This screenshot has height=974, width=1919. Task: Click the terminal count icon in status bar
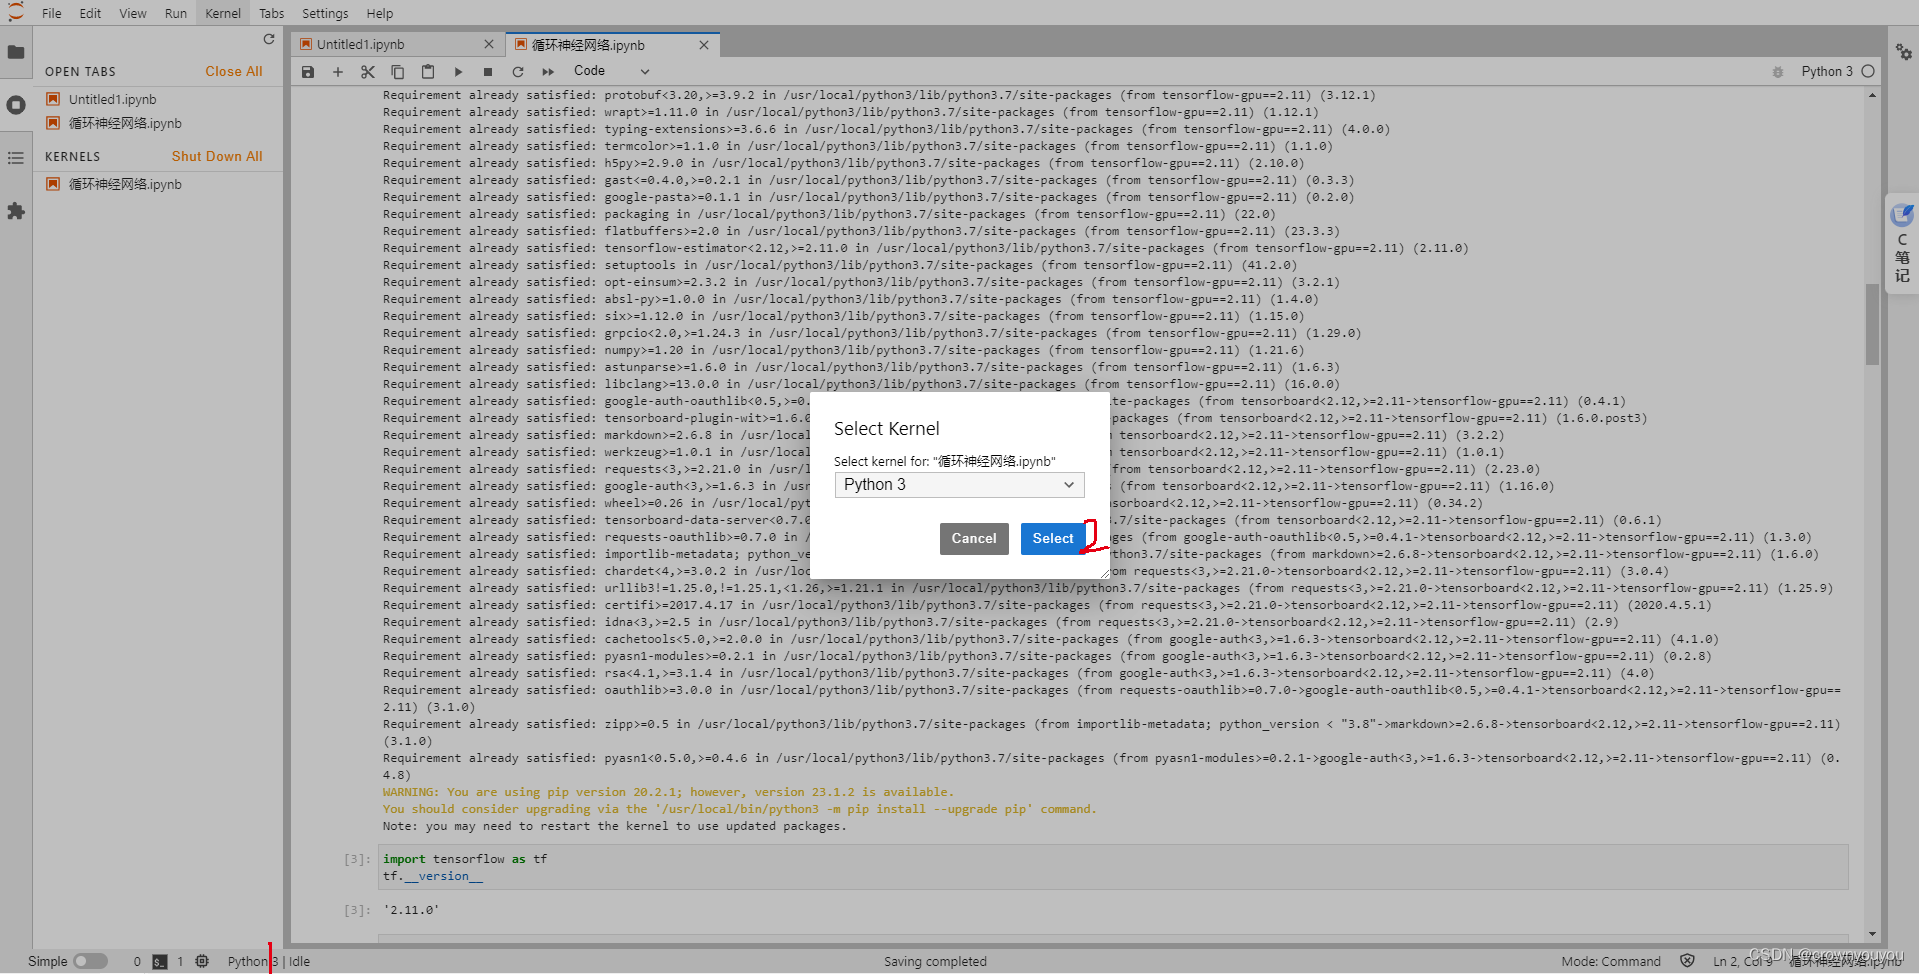coord(160,962)
